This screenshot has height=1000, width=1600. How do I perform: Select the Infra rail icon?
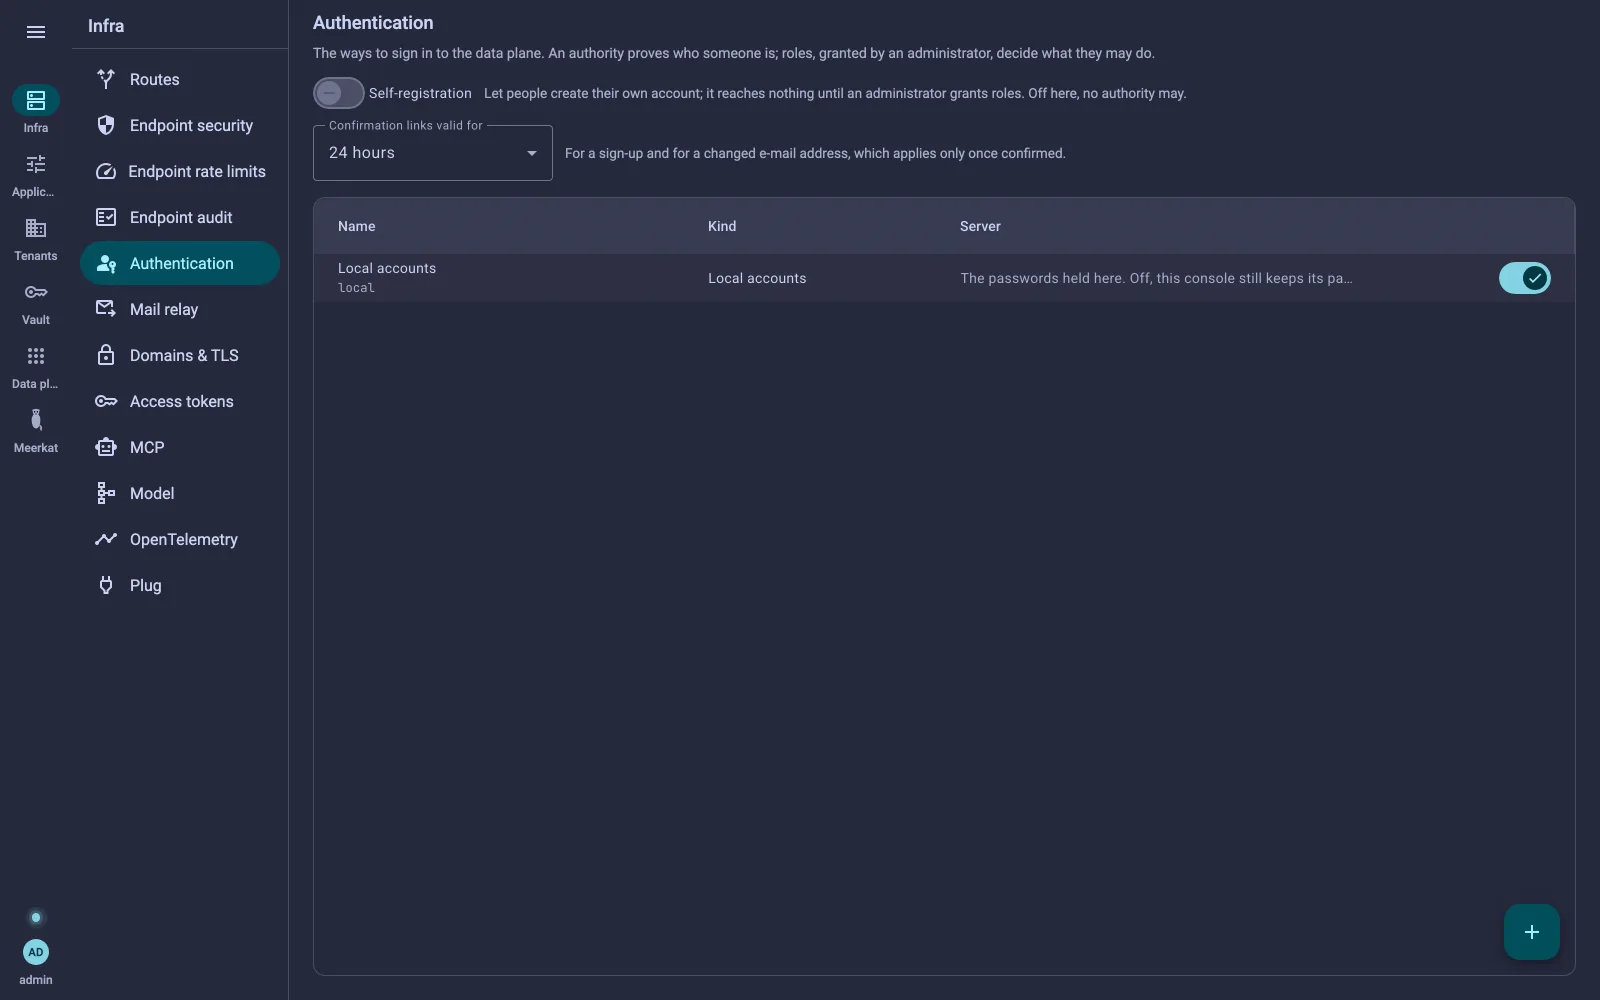tap(36, 100)
